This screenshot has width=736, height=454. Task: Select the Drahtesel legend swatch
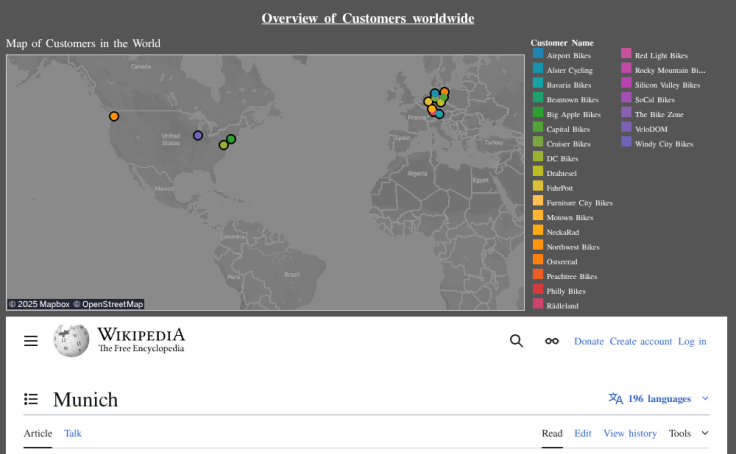point(538,171)
